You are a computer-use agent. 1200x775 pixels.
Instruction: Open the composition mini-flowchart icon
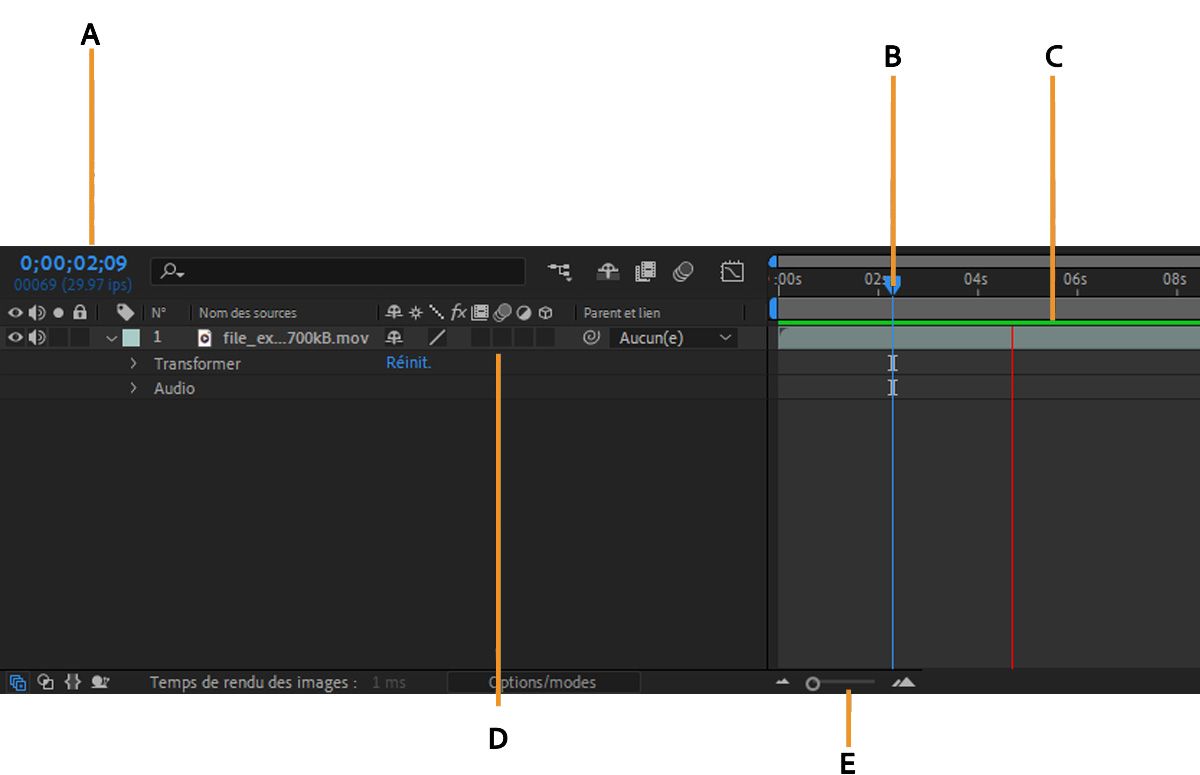[x=560, y=271]
